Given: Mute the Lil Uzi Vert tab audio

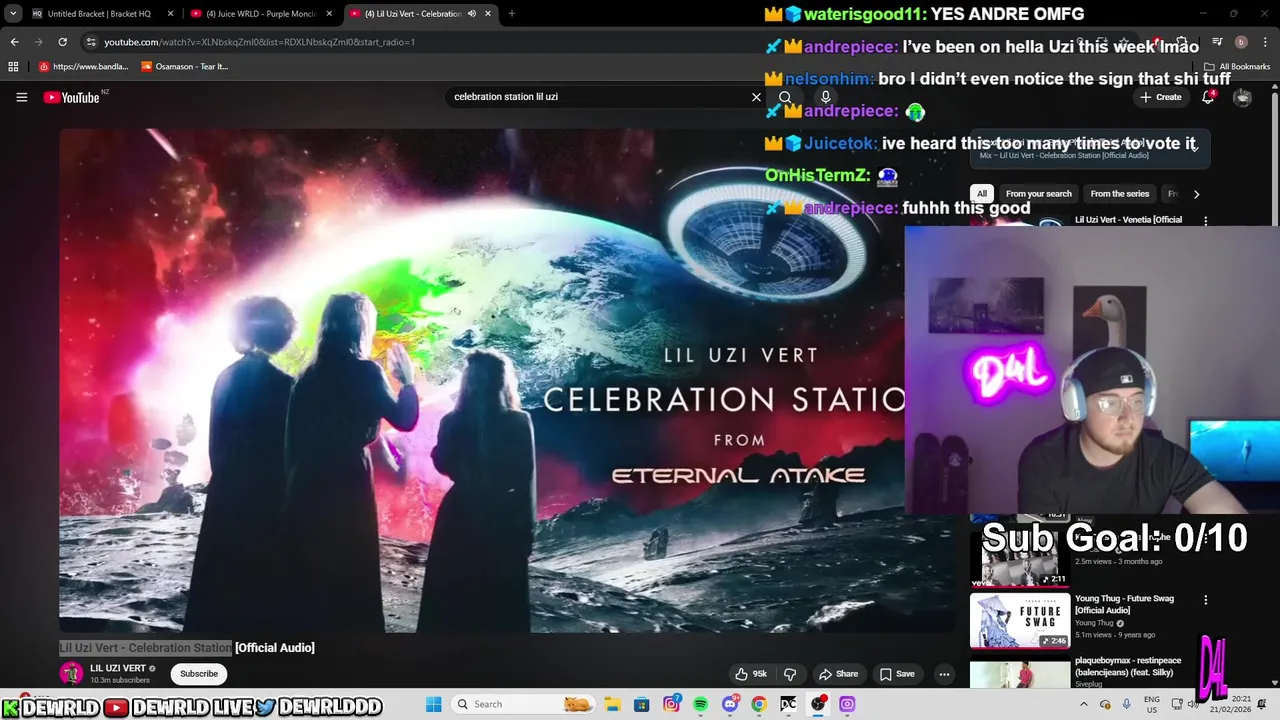Looking at the screenshot, I should pos(471,14).
